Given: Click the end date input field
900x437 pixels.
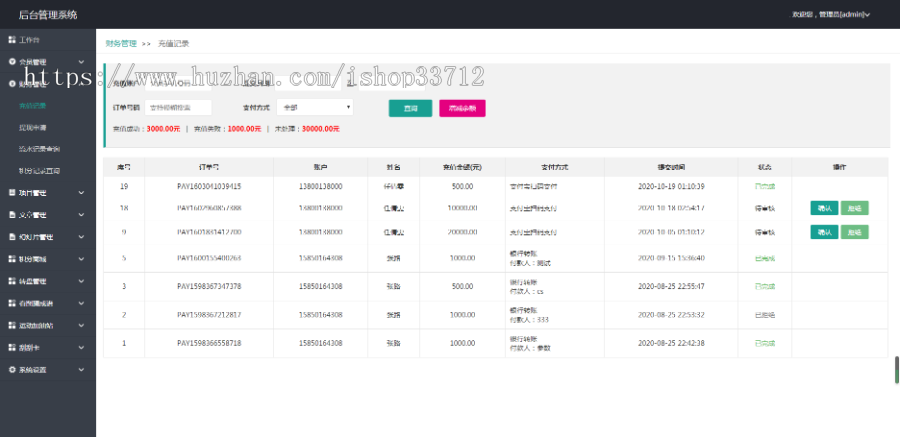Looking at the screenshot, I should pos(392,84).
